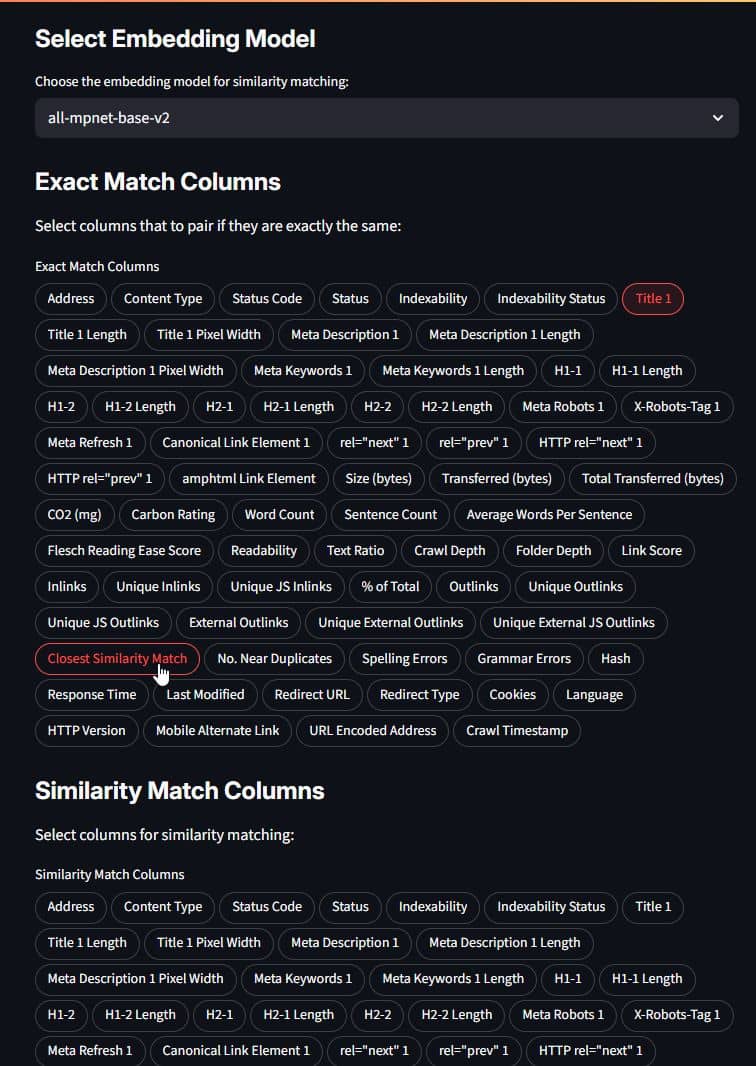Toggle the selected Closest Similarity Match pill
Screen dimensions: 756x1066
(117, 659)
